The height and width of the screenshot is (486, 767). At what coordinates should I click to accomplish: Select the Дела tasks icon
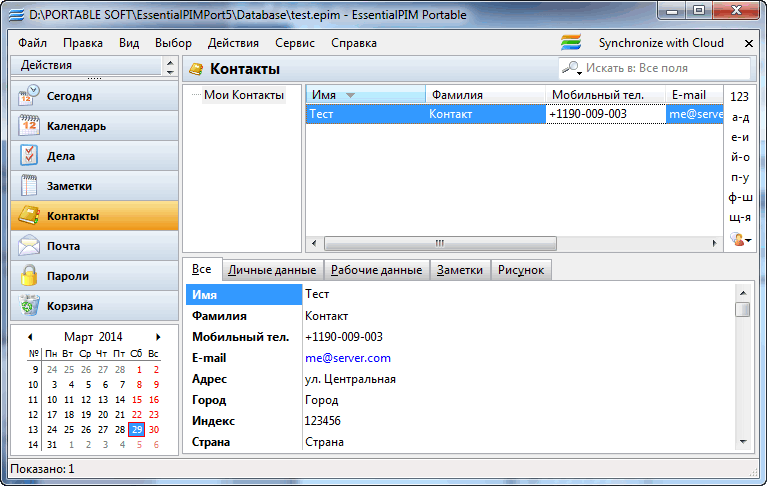click(x=29, y=156)
